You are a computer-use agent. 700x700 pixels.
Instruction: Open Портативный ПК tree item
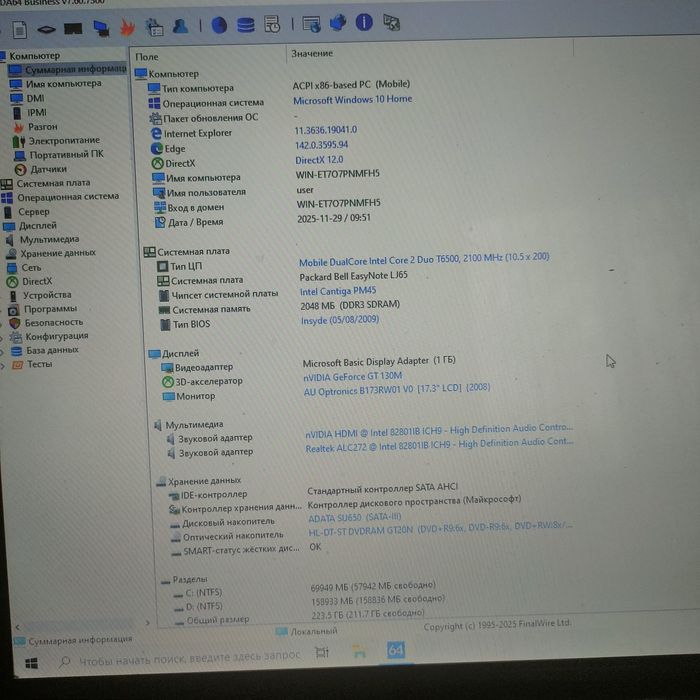coord(66,154)
